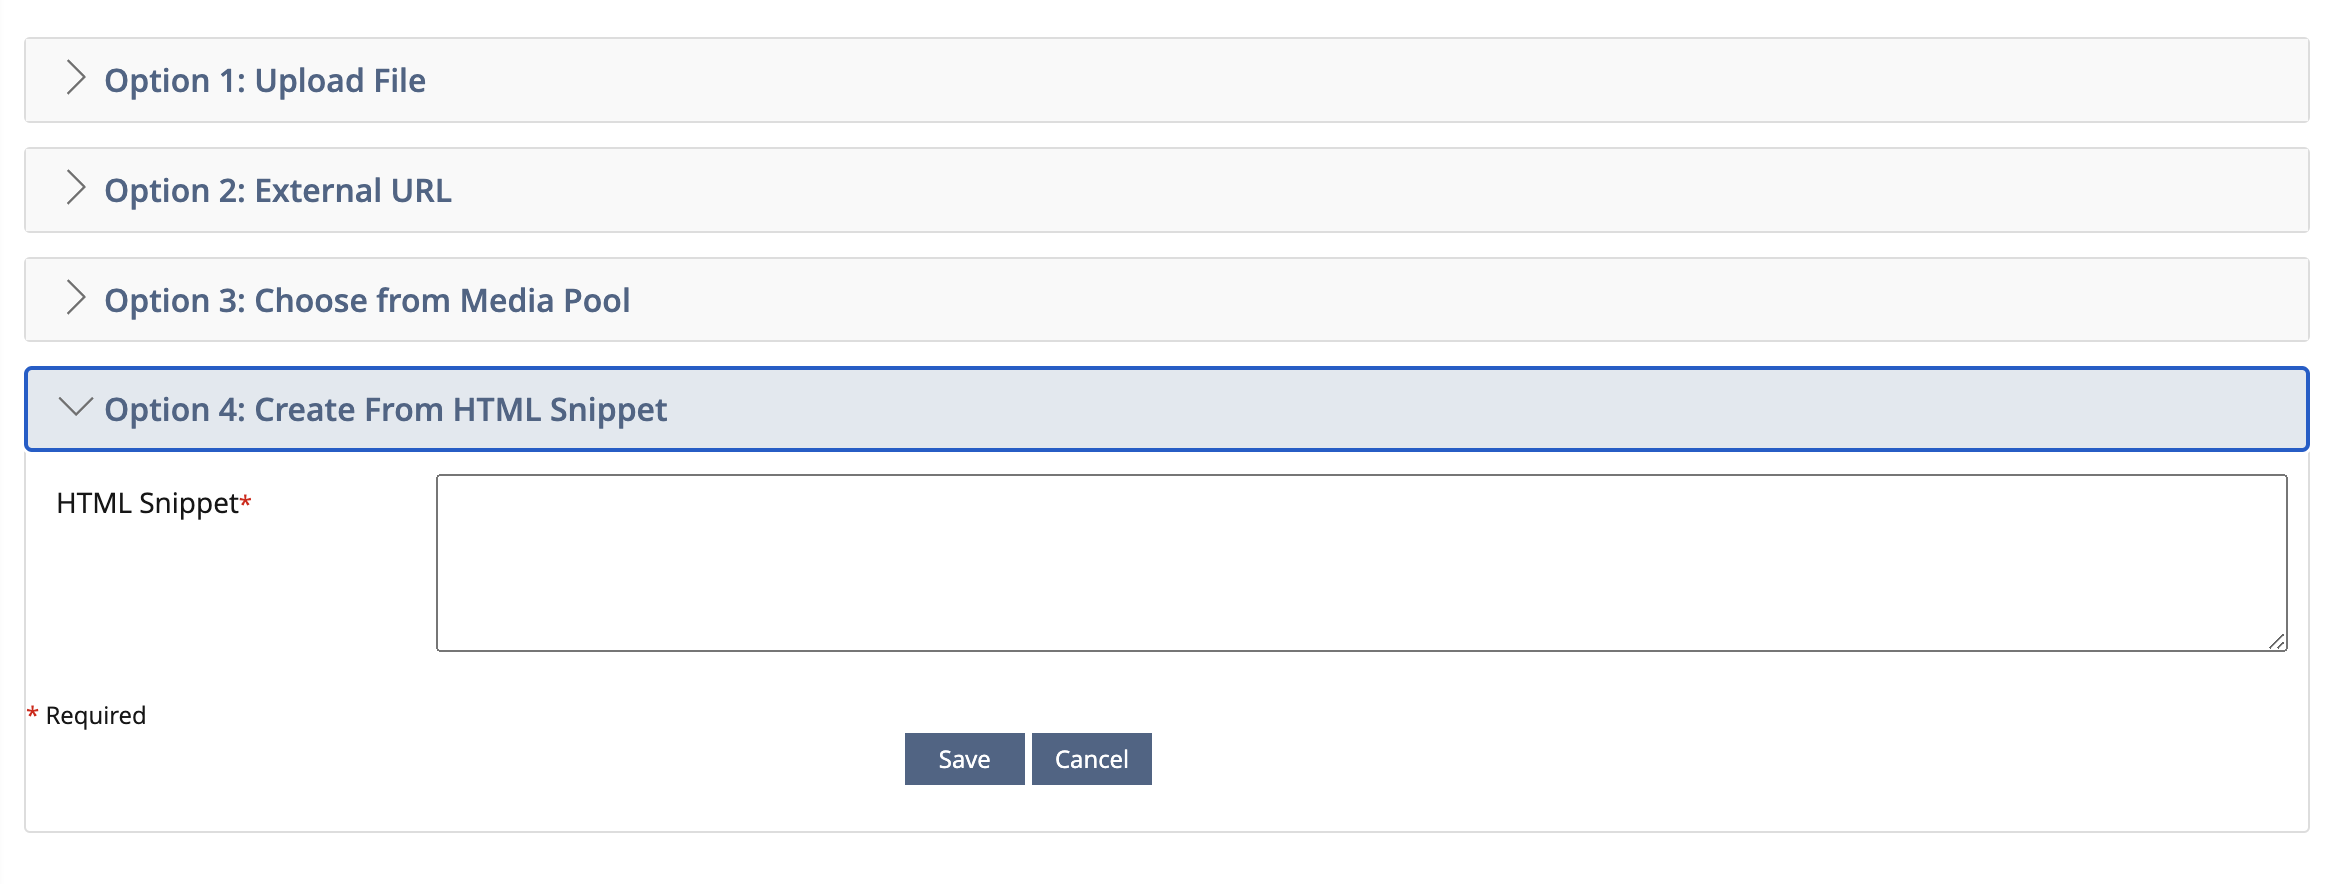The height and width of the screenshot is (884, 2330).
Task: Click the textarea resize grip in the corner
Action: point(2277,642)
